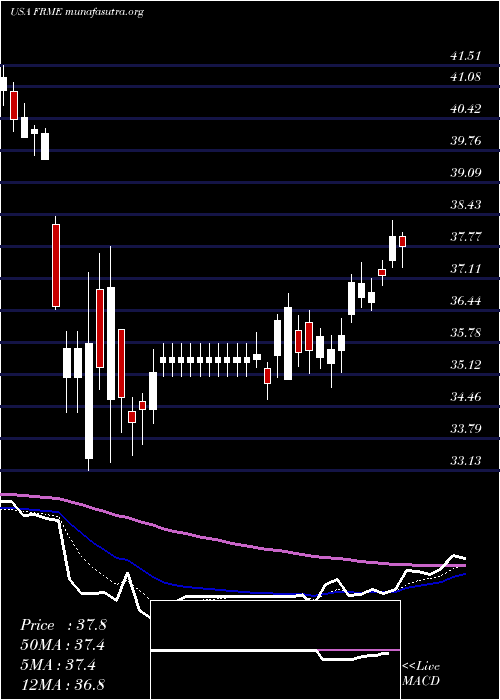Select the 39.76 price axis label
Screen dimensions: 500x700
(x=466, y=141)
